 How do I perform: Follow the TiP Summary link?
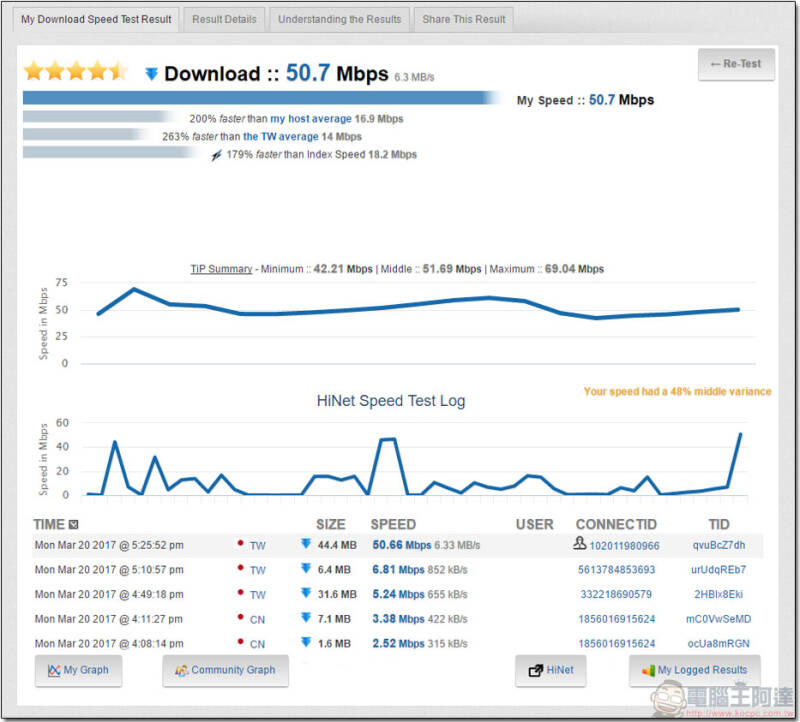(221, 269)
